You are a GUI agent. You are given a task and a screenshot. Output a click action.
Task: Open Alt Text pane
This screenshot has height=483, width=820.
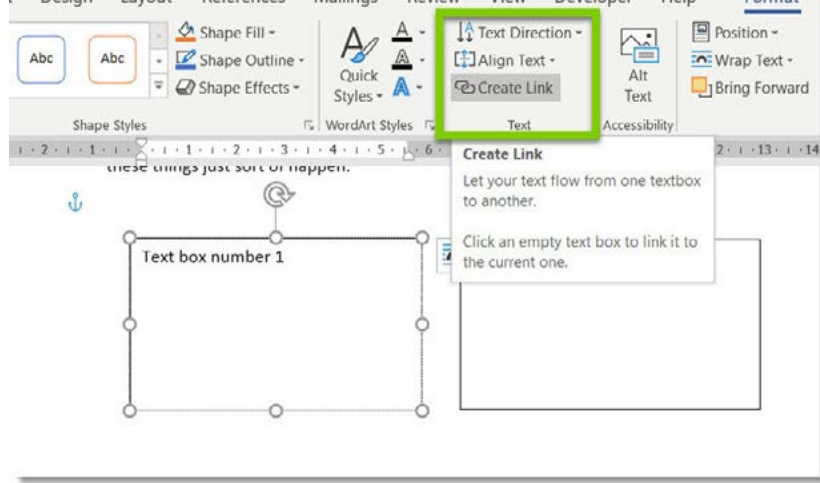(638, 65)
